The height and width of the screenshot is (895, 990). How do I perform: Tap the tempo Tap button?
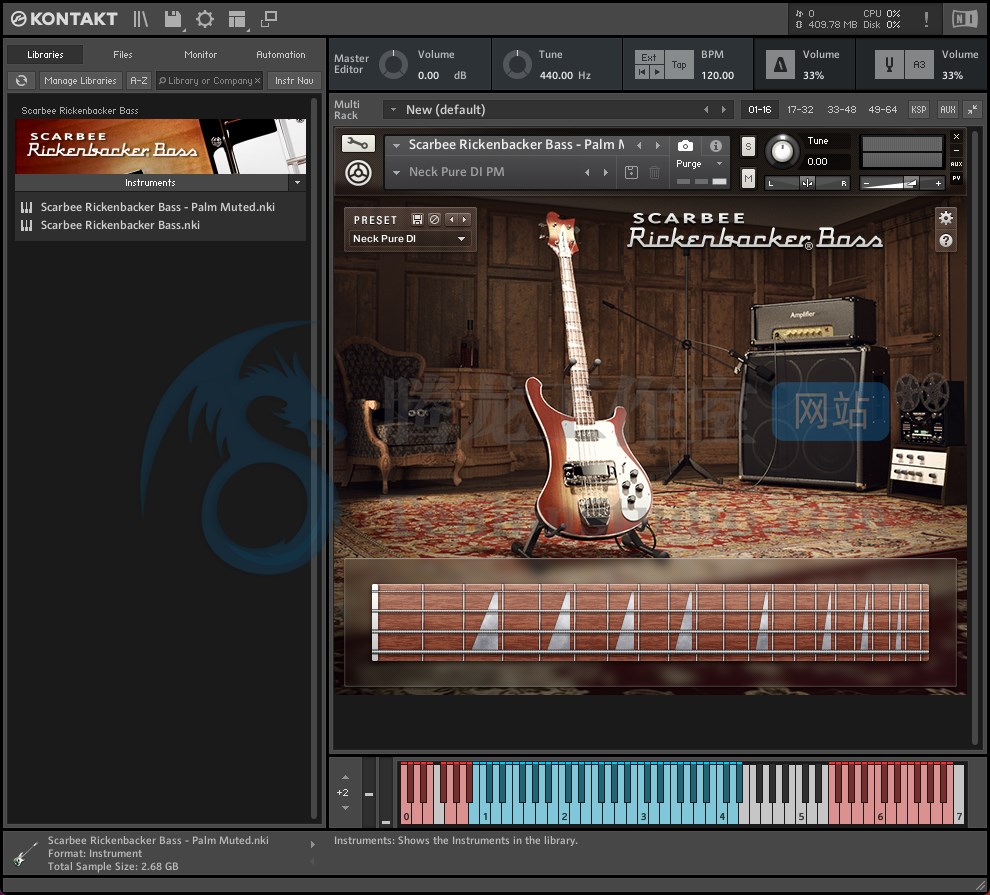pos(679,64)
